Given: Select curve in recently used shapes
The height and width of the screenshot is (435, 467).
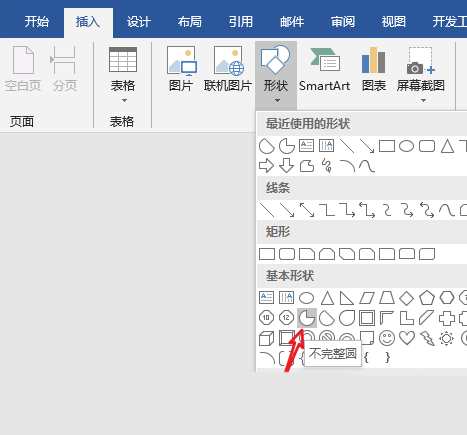Looking at the screenshot, I should [367, 166].
